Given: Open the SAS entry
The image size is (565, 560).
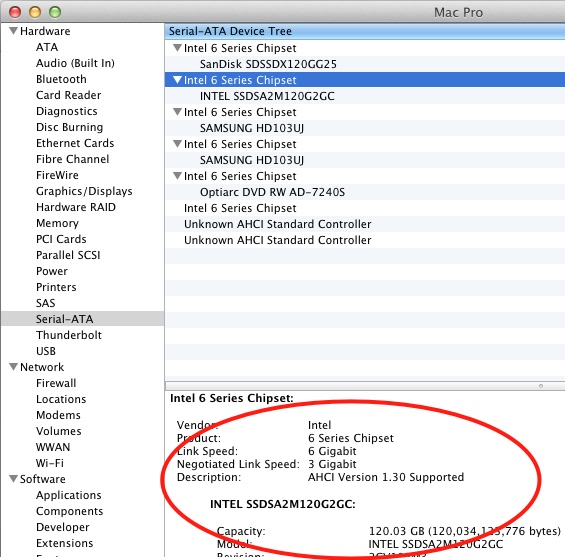Looking at the screenshot, I should (x=45, y=303).
